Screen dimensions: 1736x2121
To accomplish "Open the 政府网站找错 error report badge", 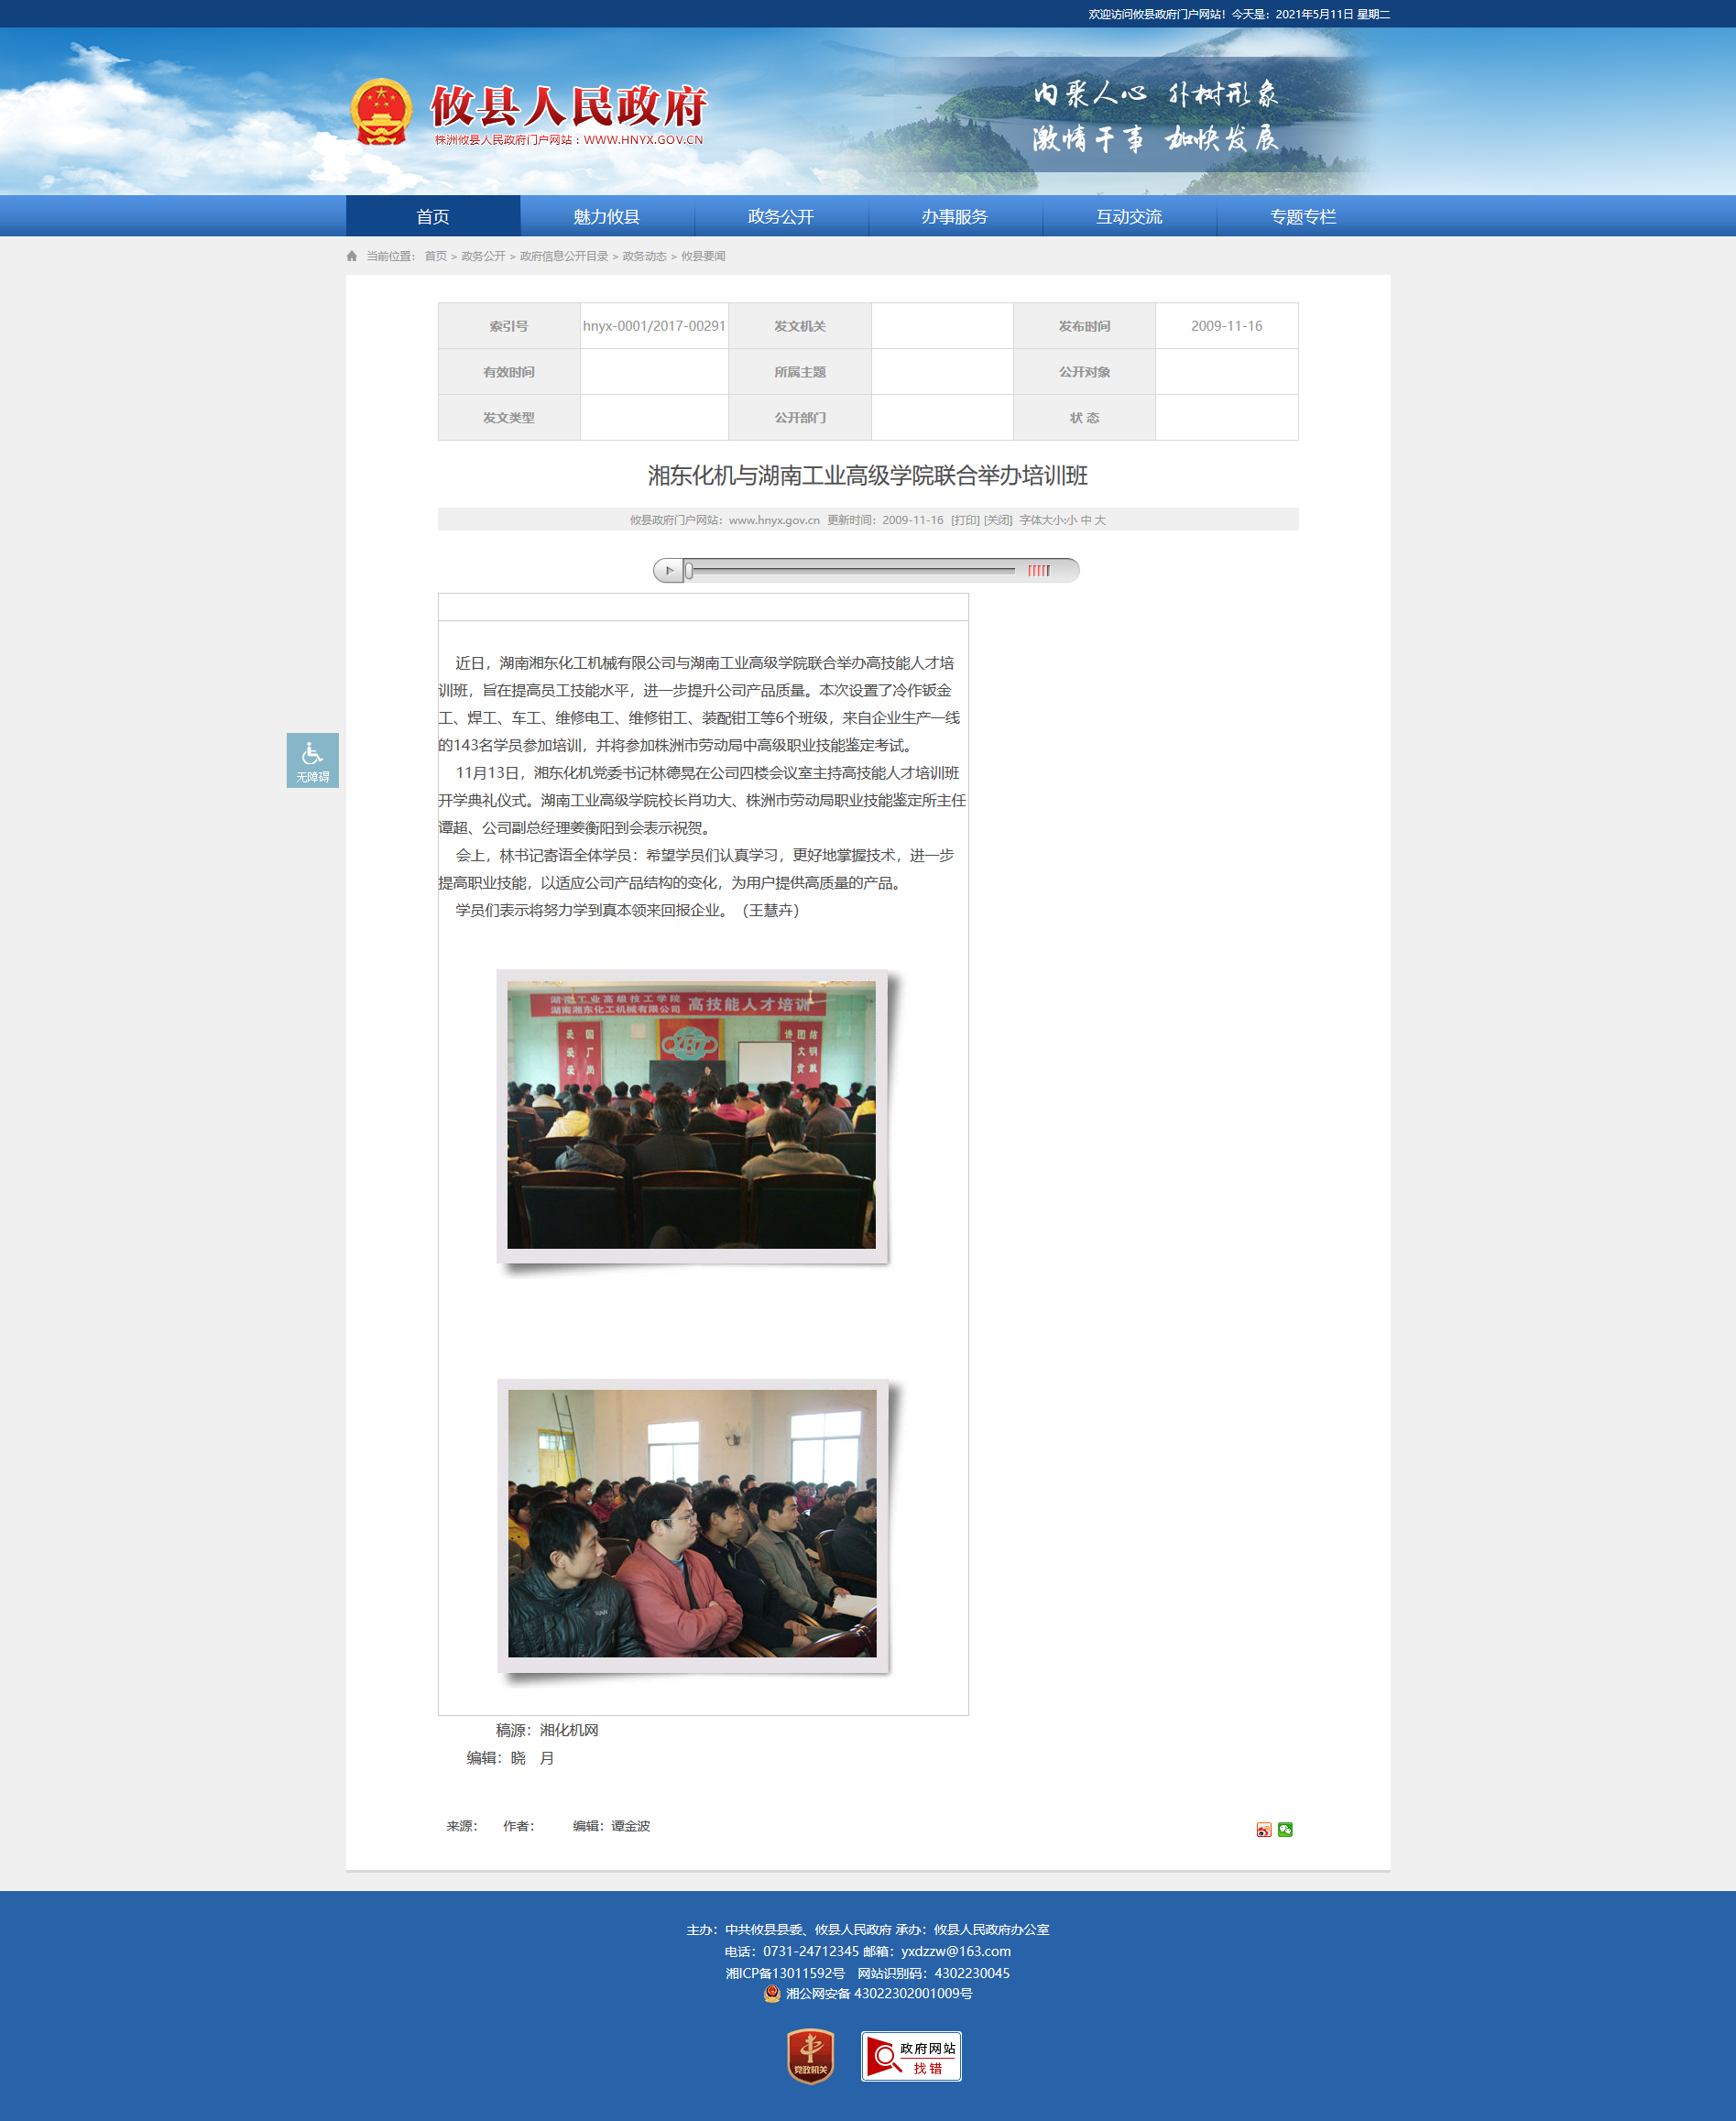I will [911, 2056].
